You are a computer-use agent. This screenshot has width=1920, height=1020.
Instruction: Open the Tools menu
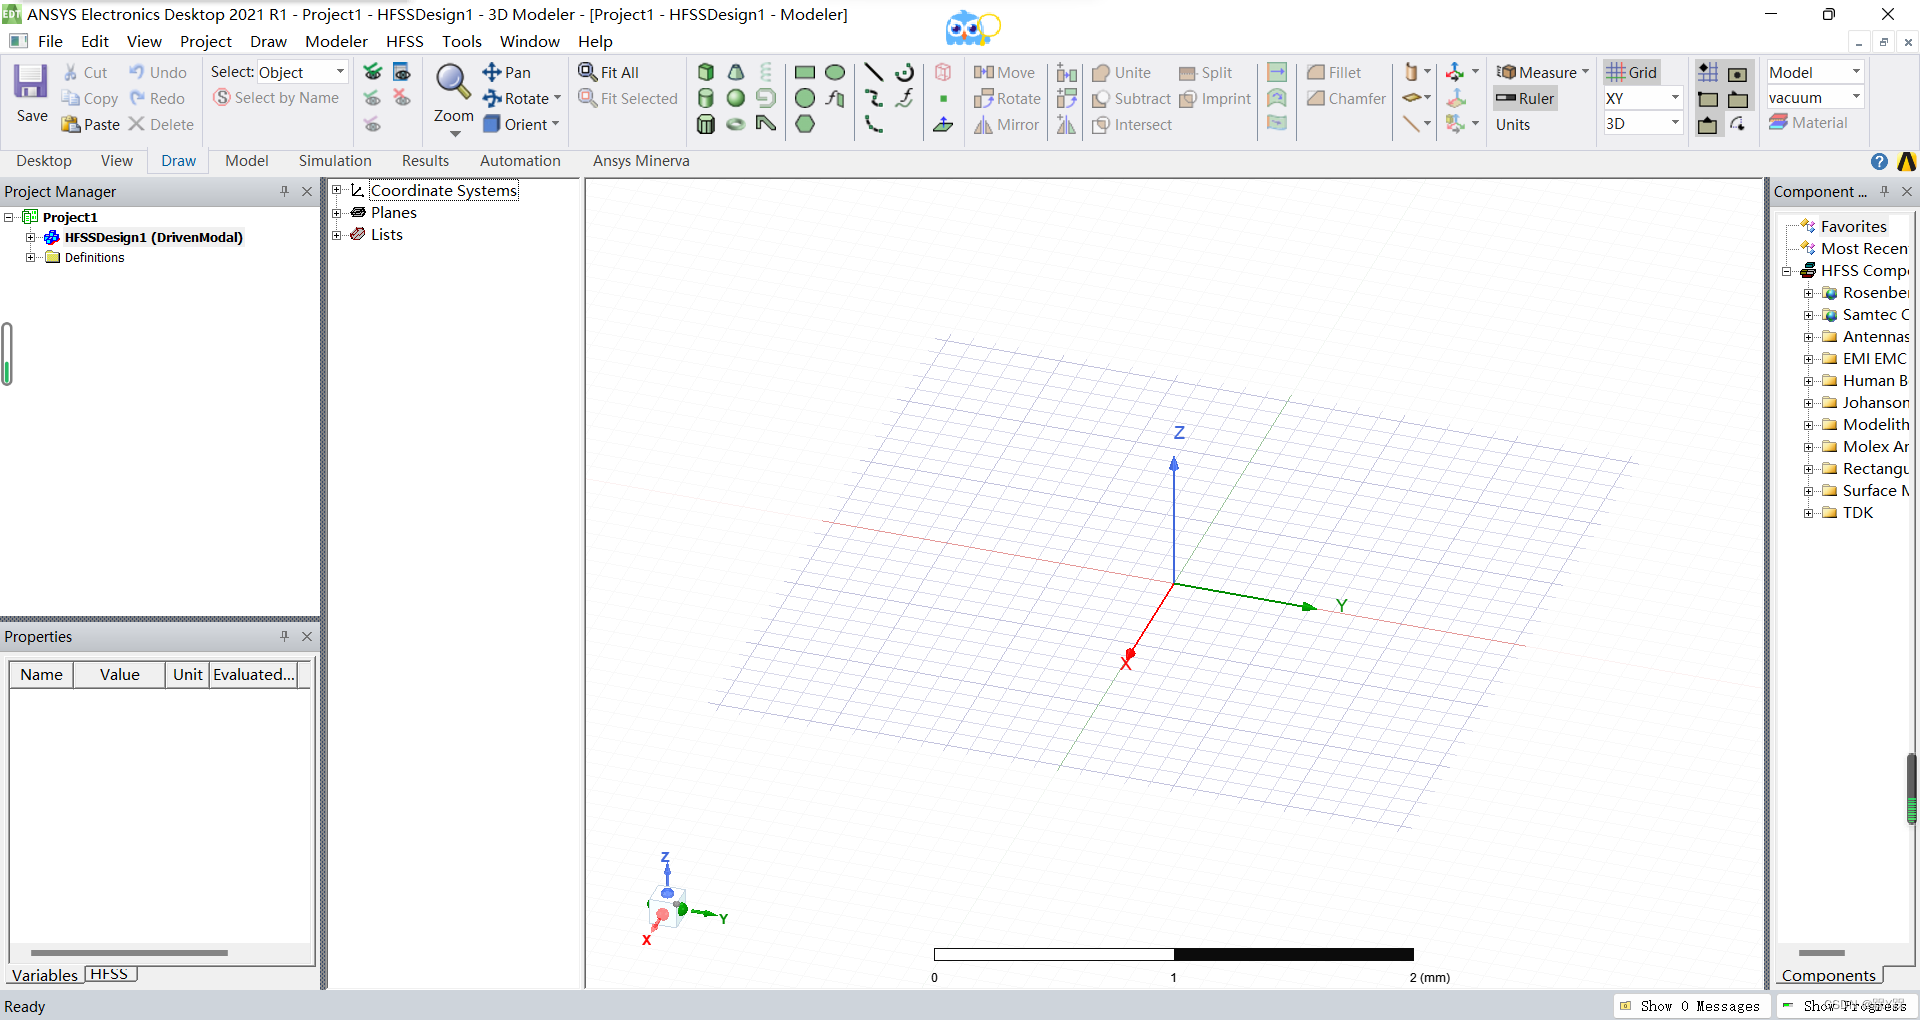point(462,41)
